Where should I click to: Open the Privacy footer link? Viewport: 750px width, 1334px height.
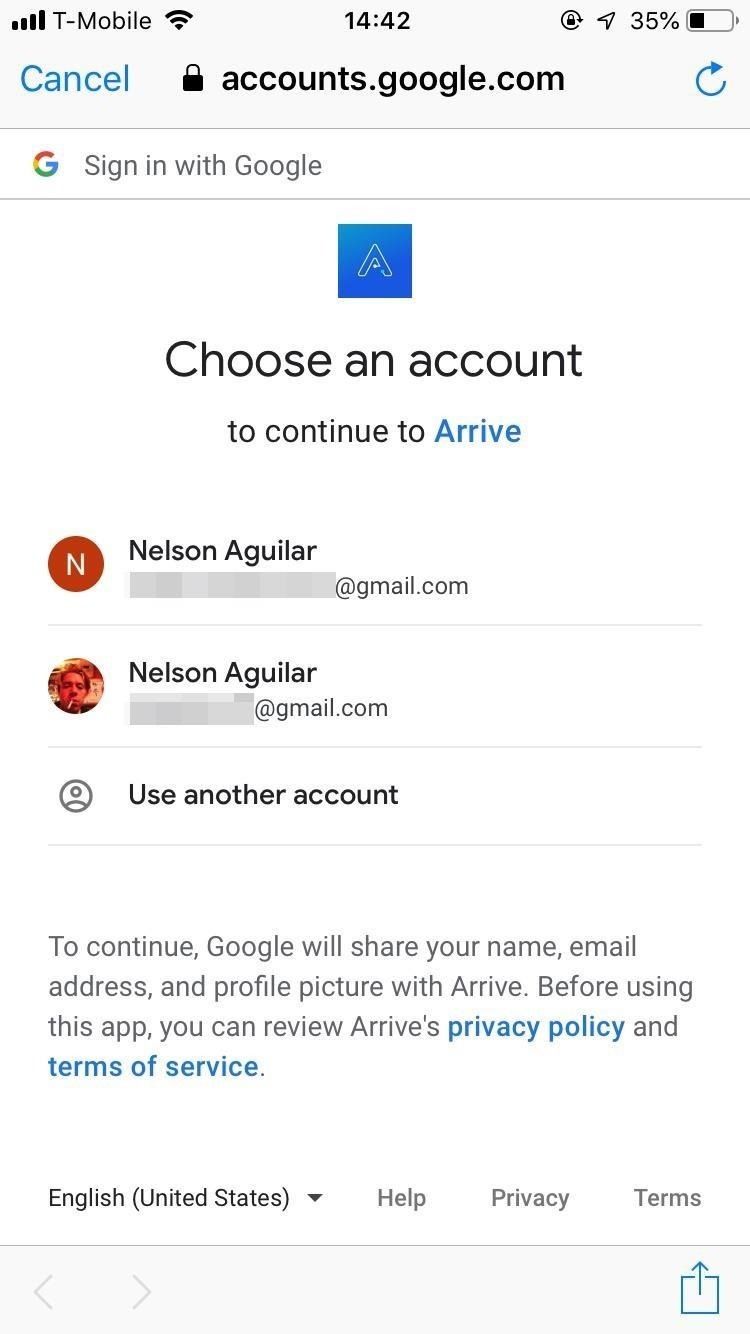(530, 1198)
